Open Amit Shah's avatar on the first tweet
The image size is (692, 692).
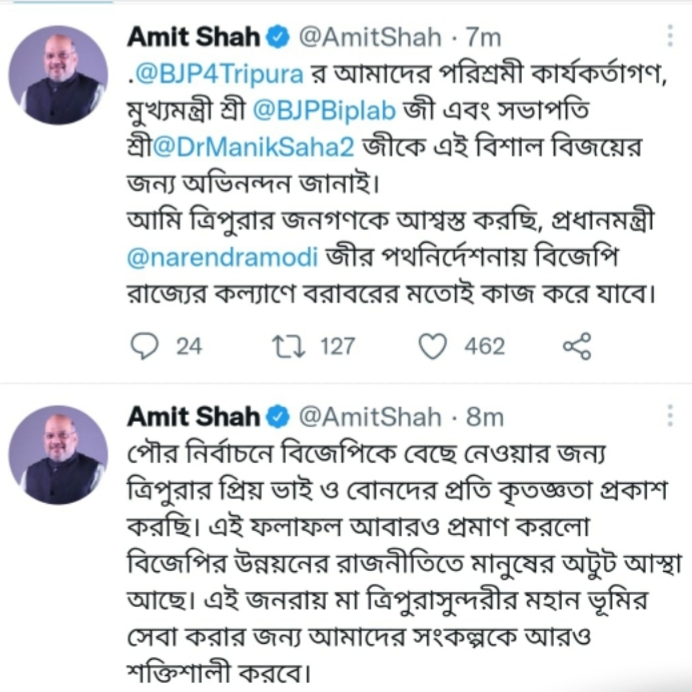(58, 75)
